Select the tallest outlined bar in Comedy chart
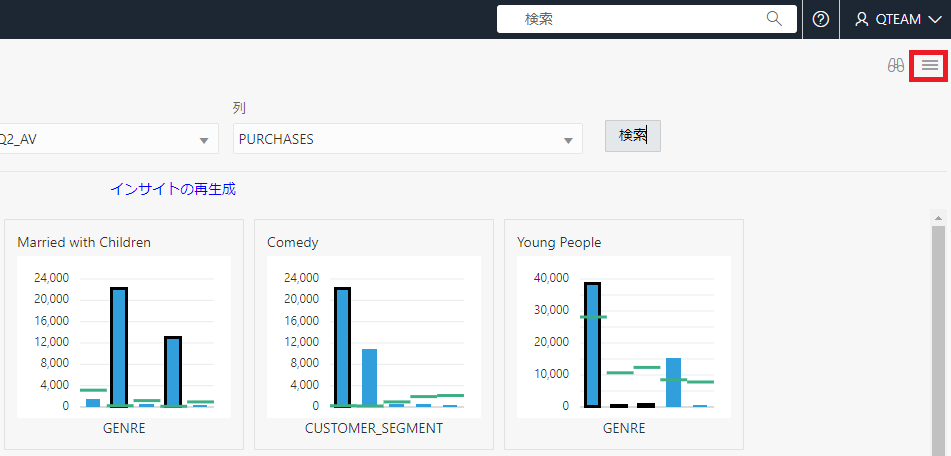Image resolution: width=951 pixels, height=456 pixels. click(x=342, y=347)
